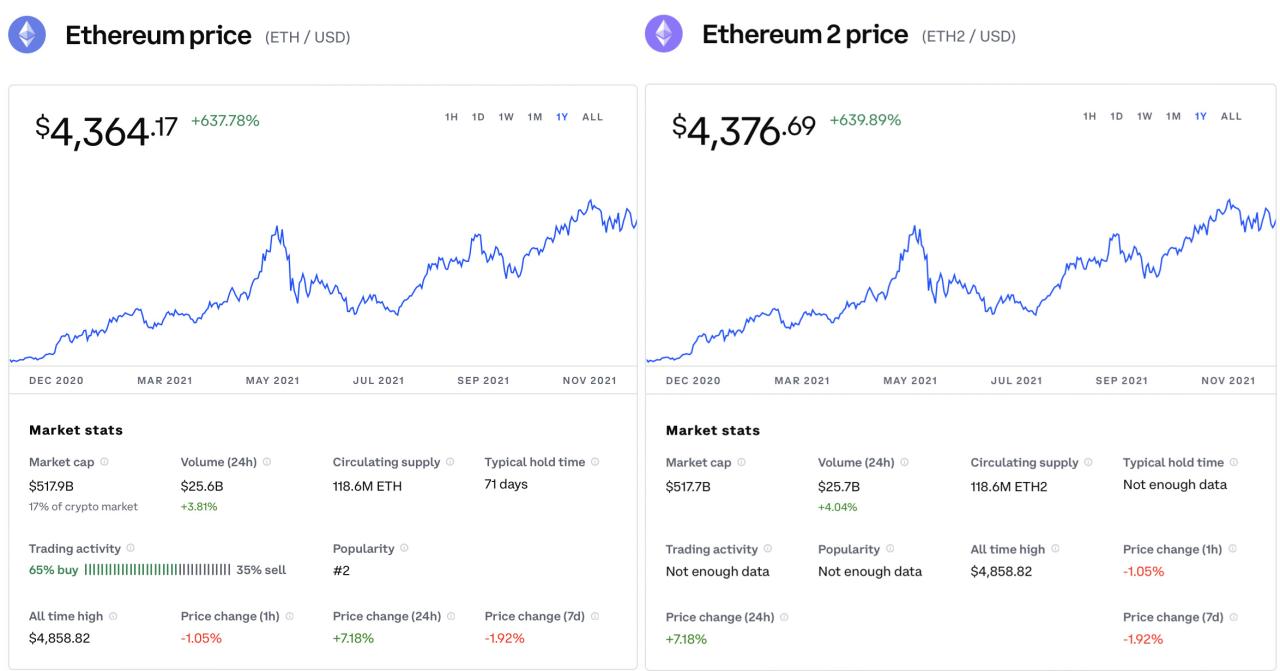Click info icon beside ETH Typical hold time
This screenshot has height=671, width=1280.
click(595, 462)
